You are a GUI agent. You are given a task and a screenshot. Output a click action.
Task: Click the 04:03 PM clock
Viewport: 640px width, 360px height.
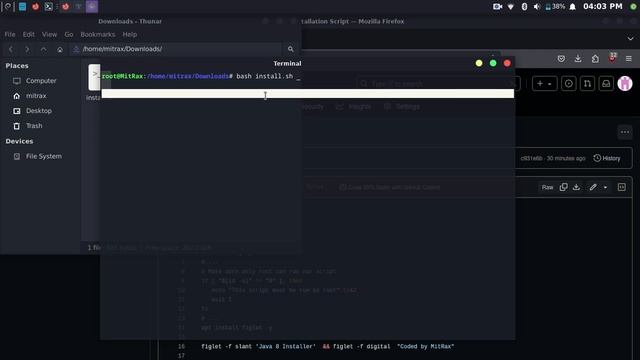pyautogui.click(x=603, y=7)
